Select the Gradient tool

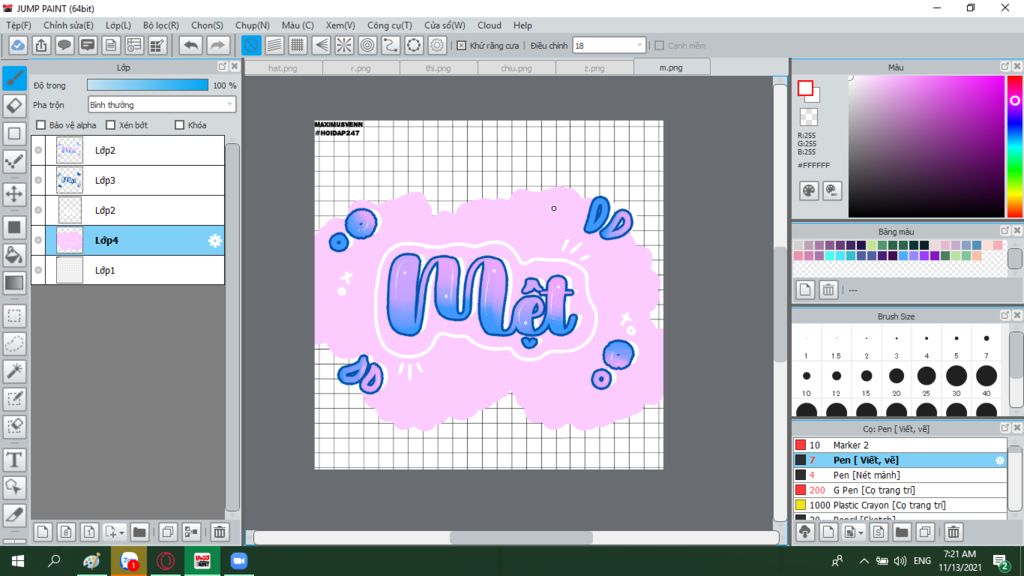click(x=14, y=283)
